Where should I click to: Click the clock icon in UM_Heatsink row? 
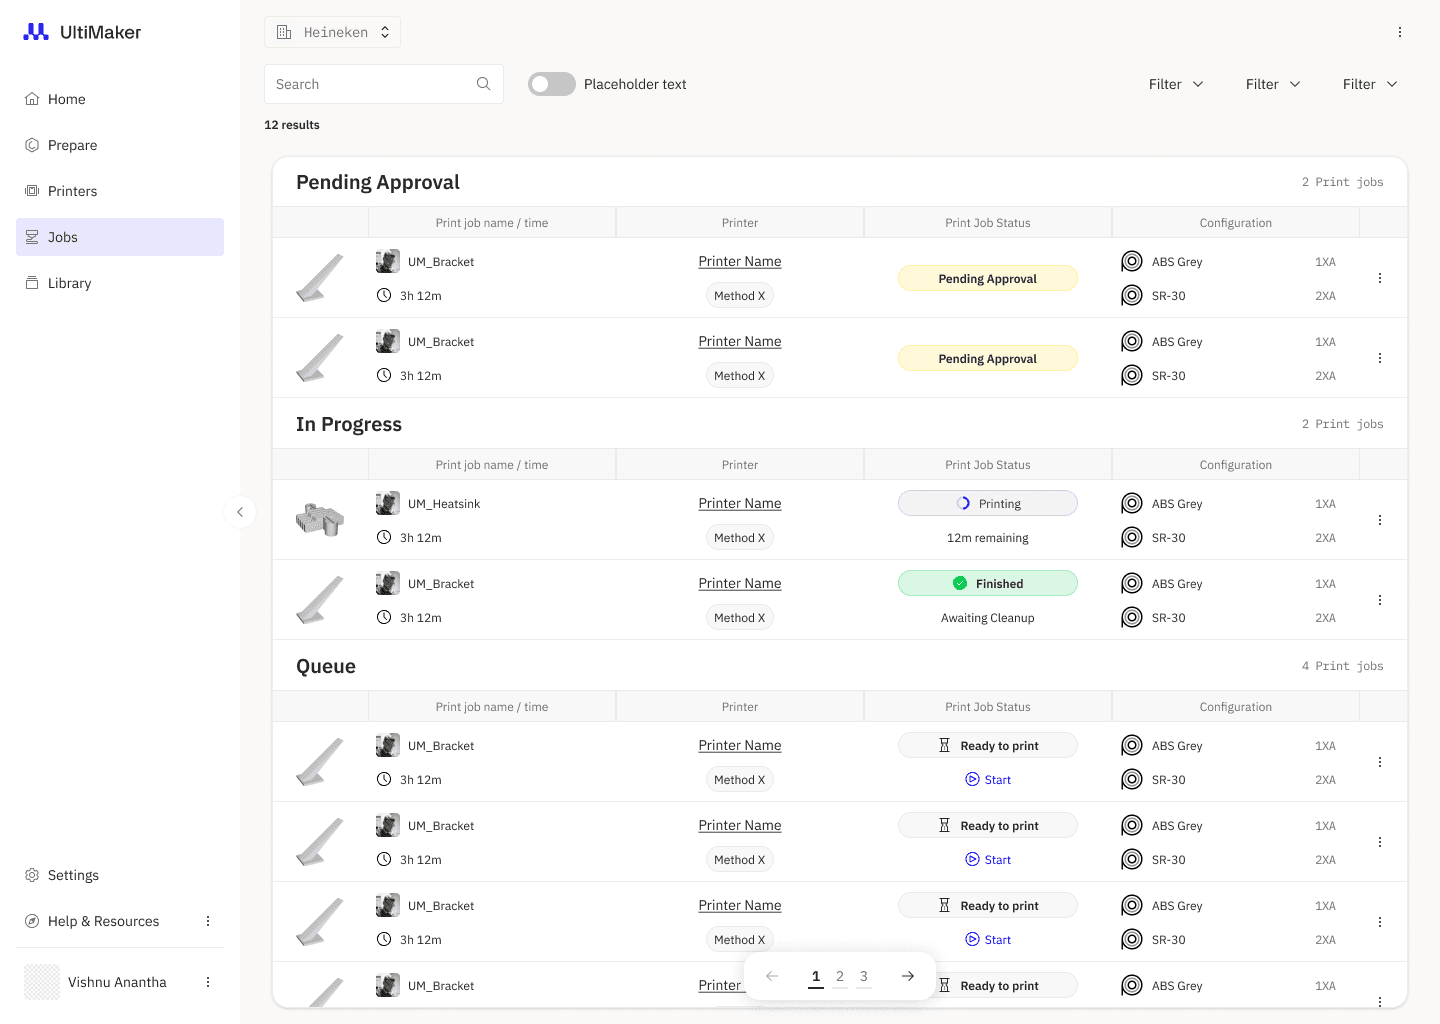point(384,537)
